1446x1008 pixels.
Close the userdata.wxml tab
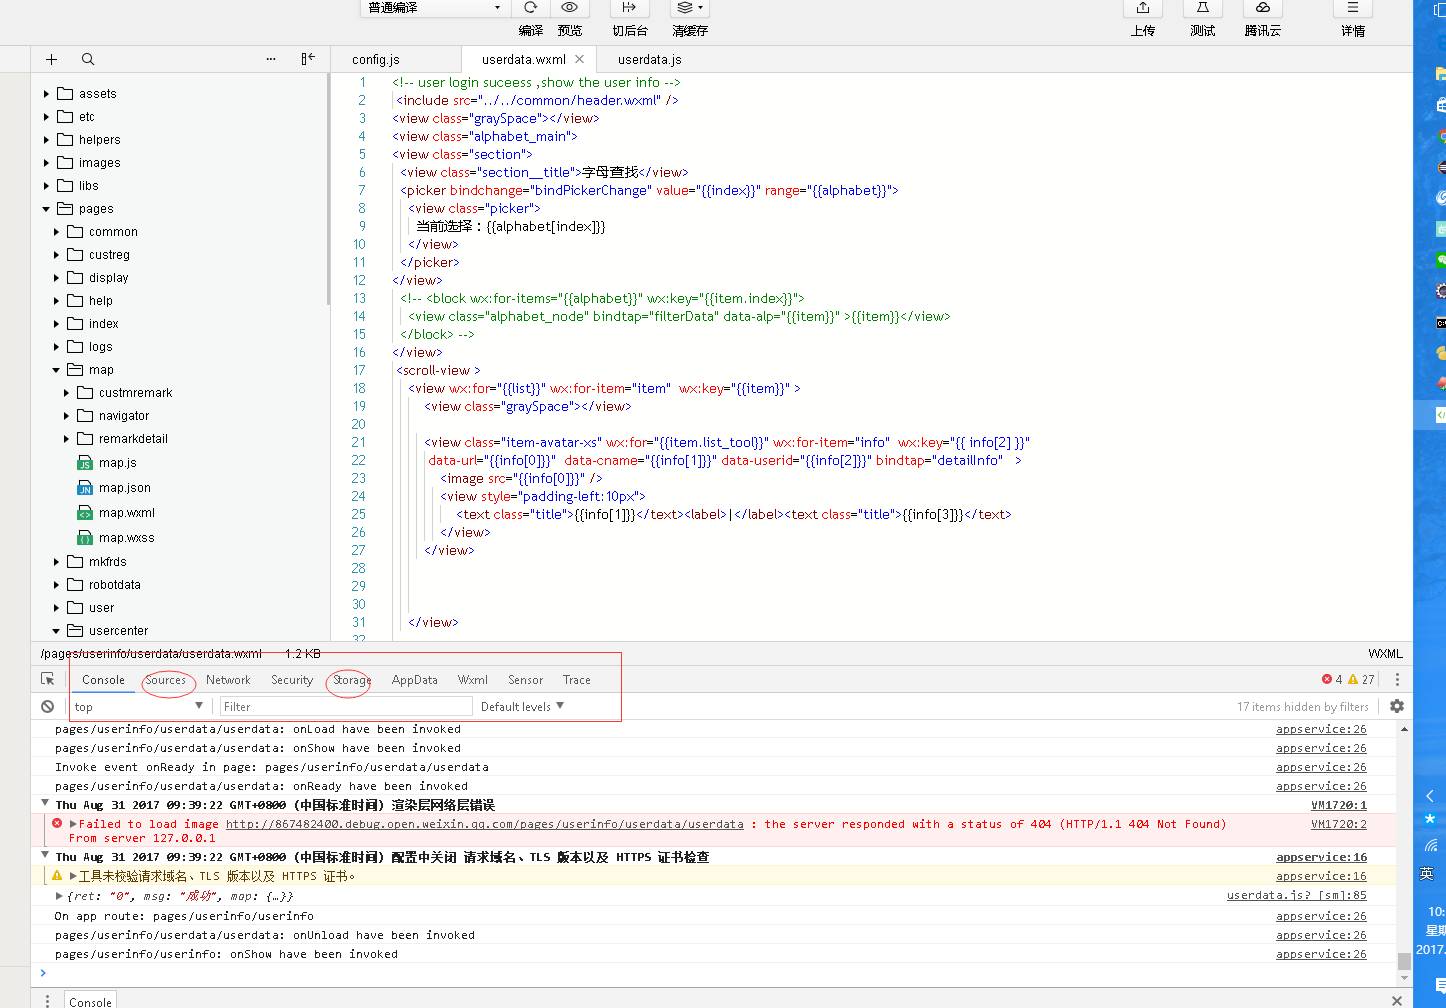coord(580,59)
